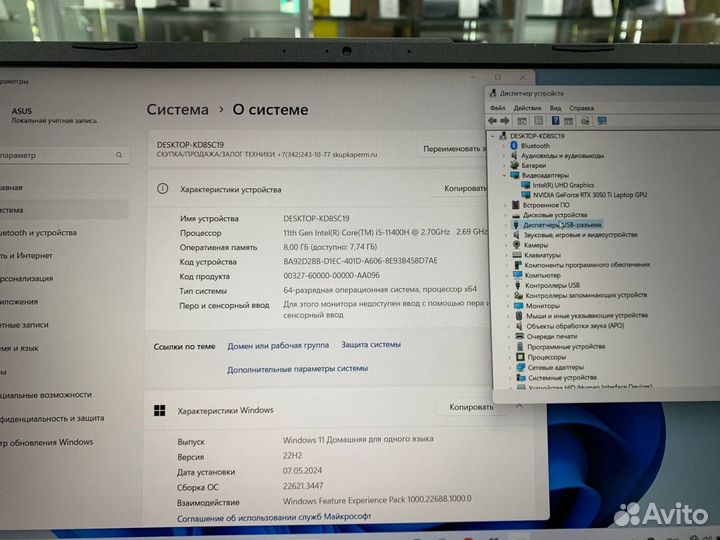This screenshot has width=720, height=540.
Task: Click the Процессоры chip icon
Action: click(520, 357)
